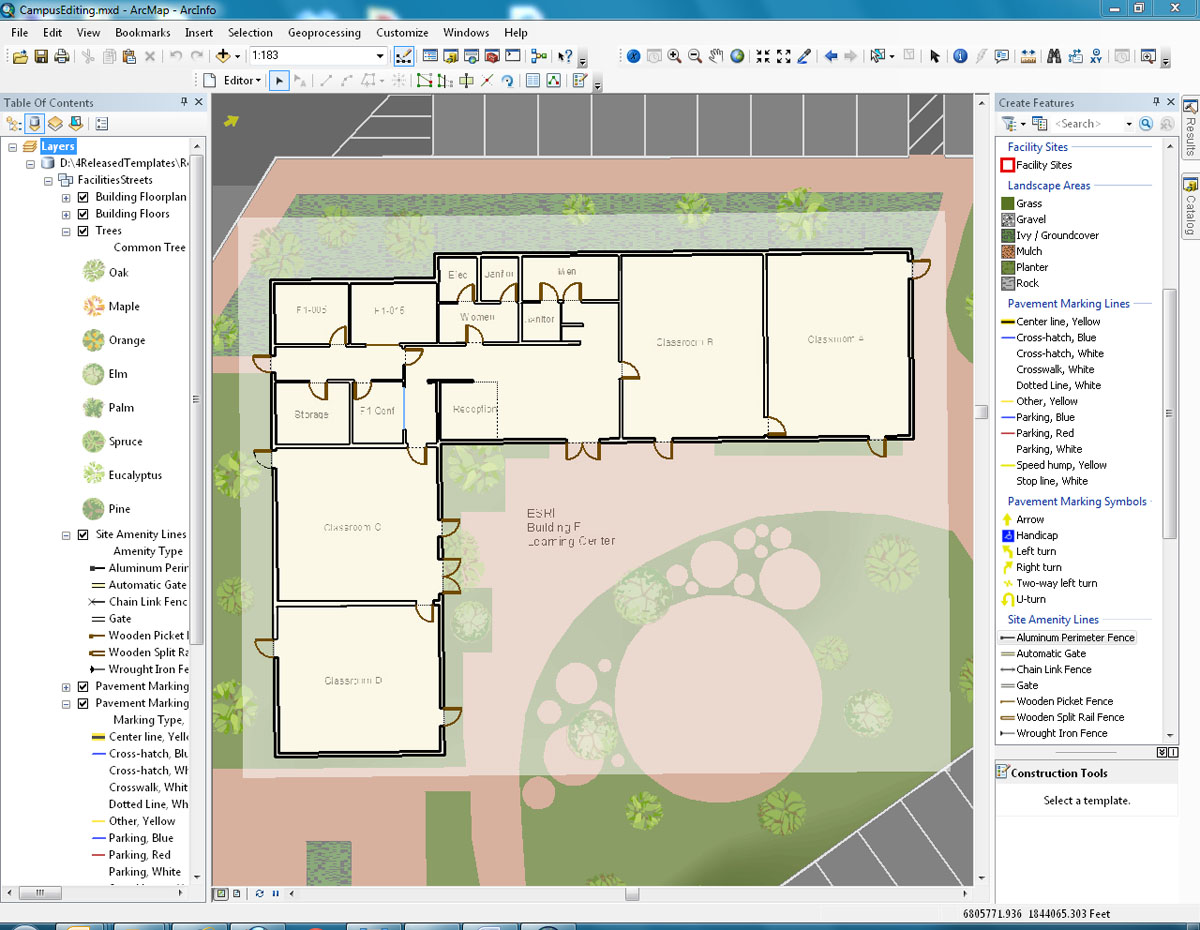
Task: Switch TOC to List By Selection
Action: click(75, 124)
